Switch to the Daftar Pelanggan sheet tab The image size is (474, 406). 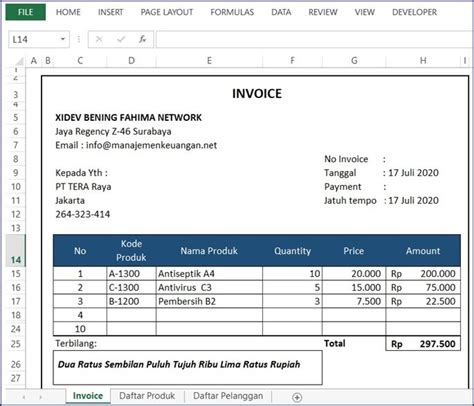point(228,396)
